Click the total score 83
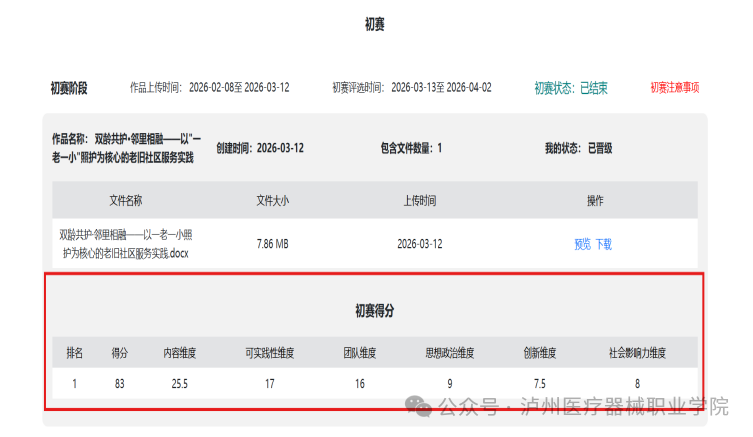The height and width of the screenshot is (437, 753). (120, 384)
